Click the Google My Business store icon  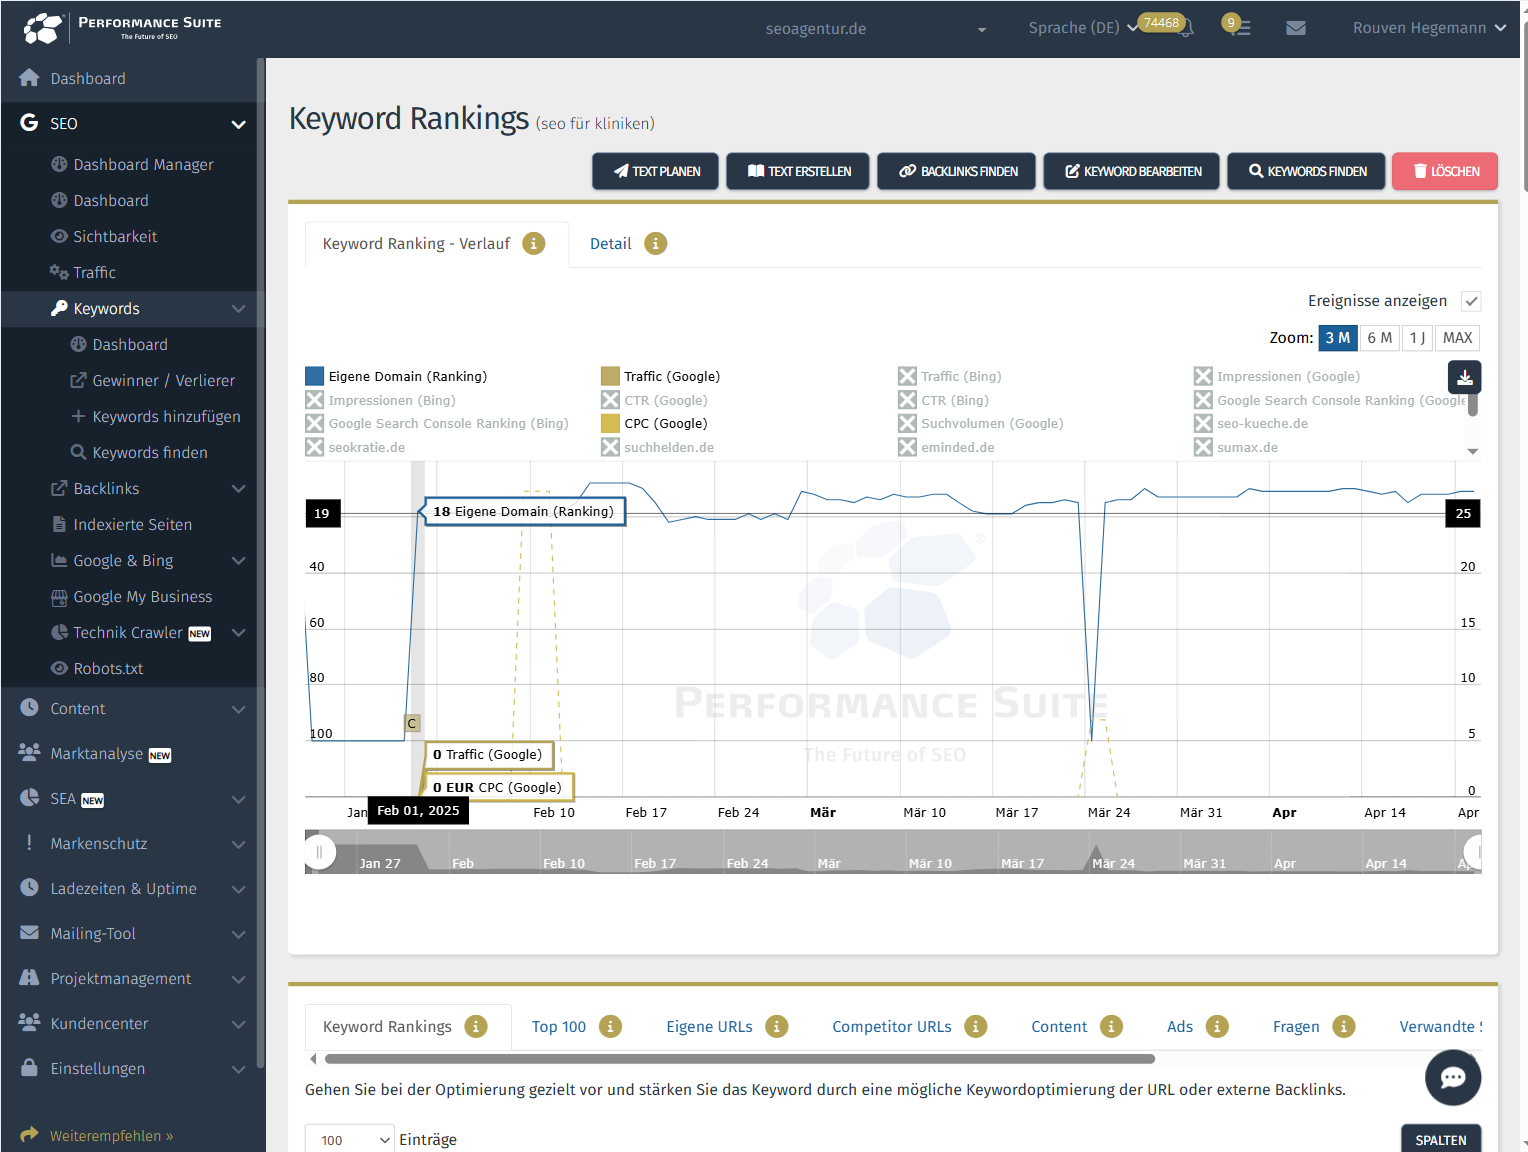pos(59,597)
